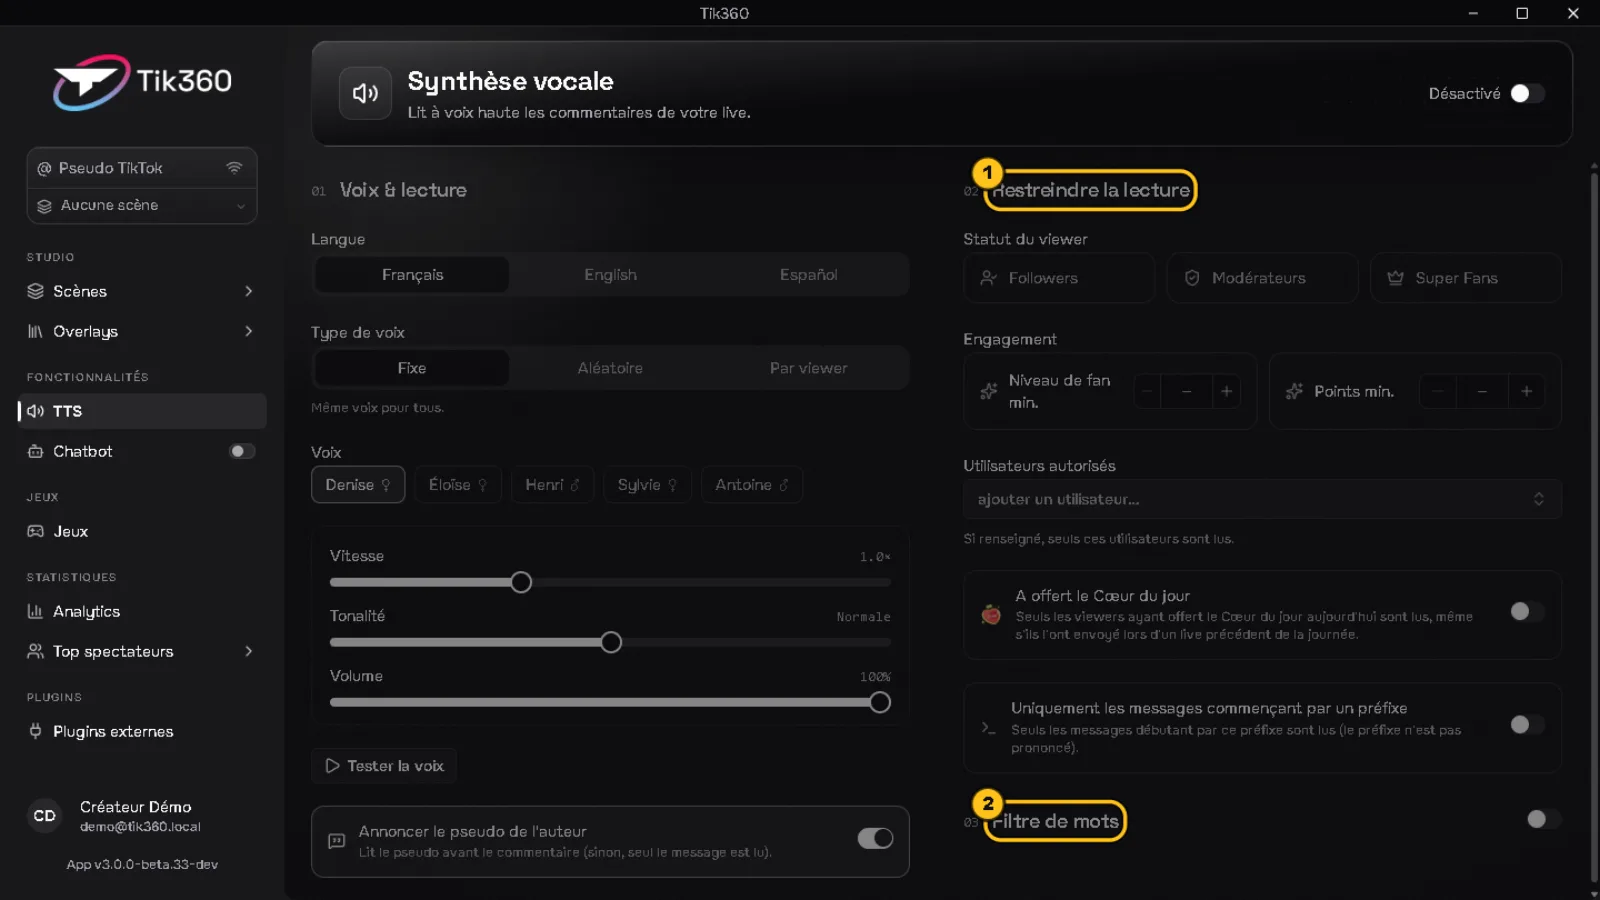Click the wifi connection icon by Pseudo TikTok
This screenshot has width=1600, height=900.
pos(234,168)
